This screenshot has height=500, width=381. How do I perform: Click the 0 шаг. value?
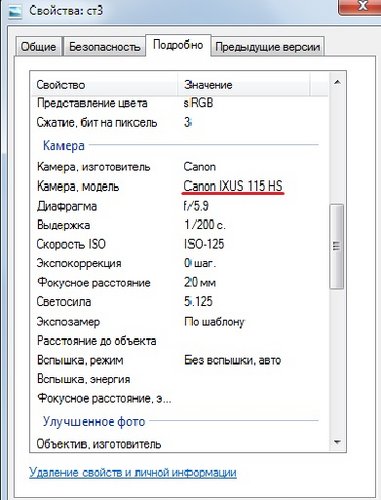(x=200, y=263)
